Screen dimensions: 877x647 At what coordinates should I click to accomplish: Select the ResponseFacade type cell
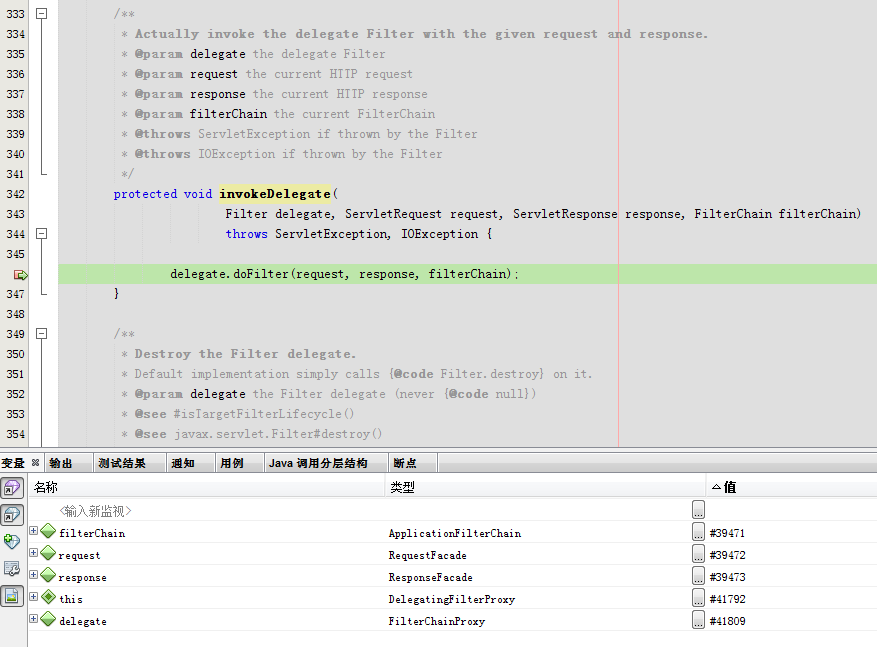click(431, 577)
